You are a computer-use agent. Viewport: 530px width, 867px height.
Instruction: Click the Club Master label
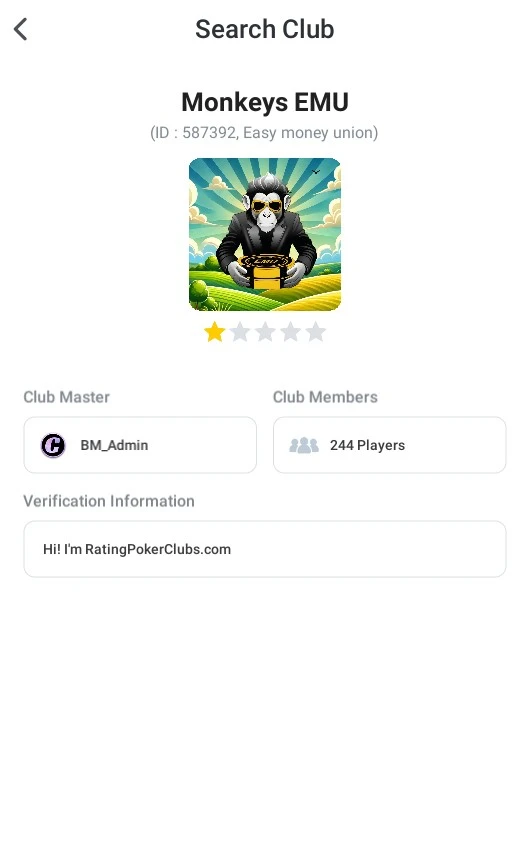pos(66,397)
